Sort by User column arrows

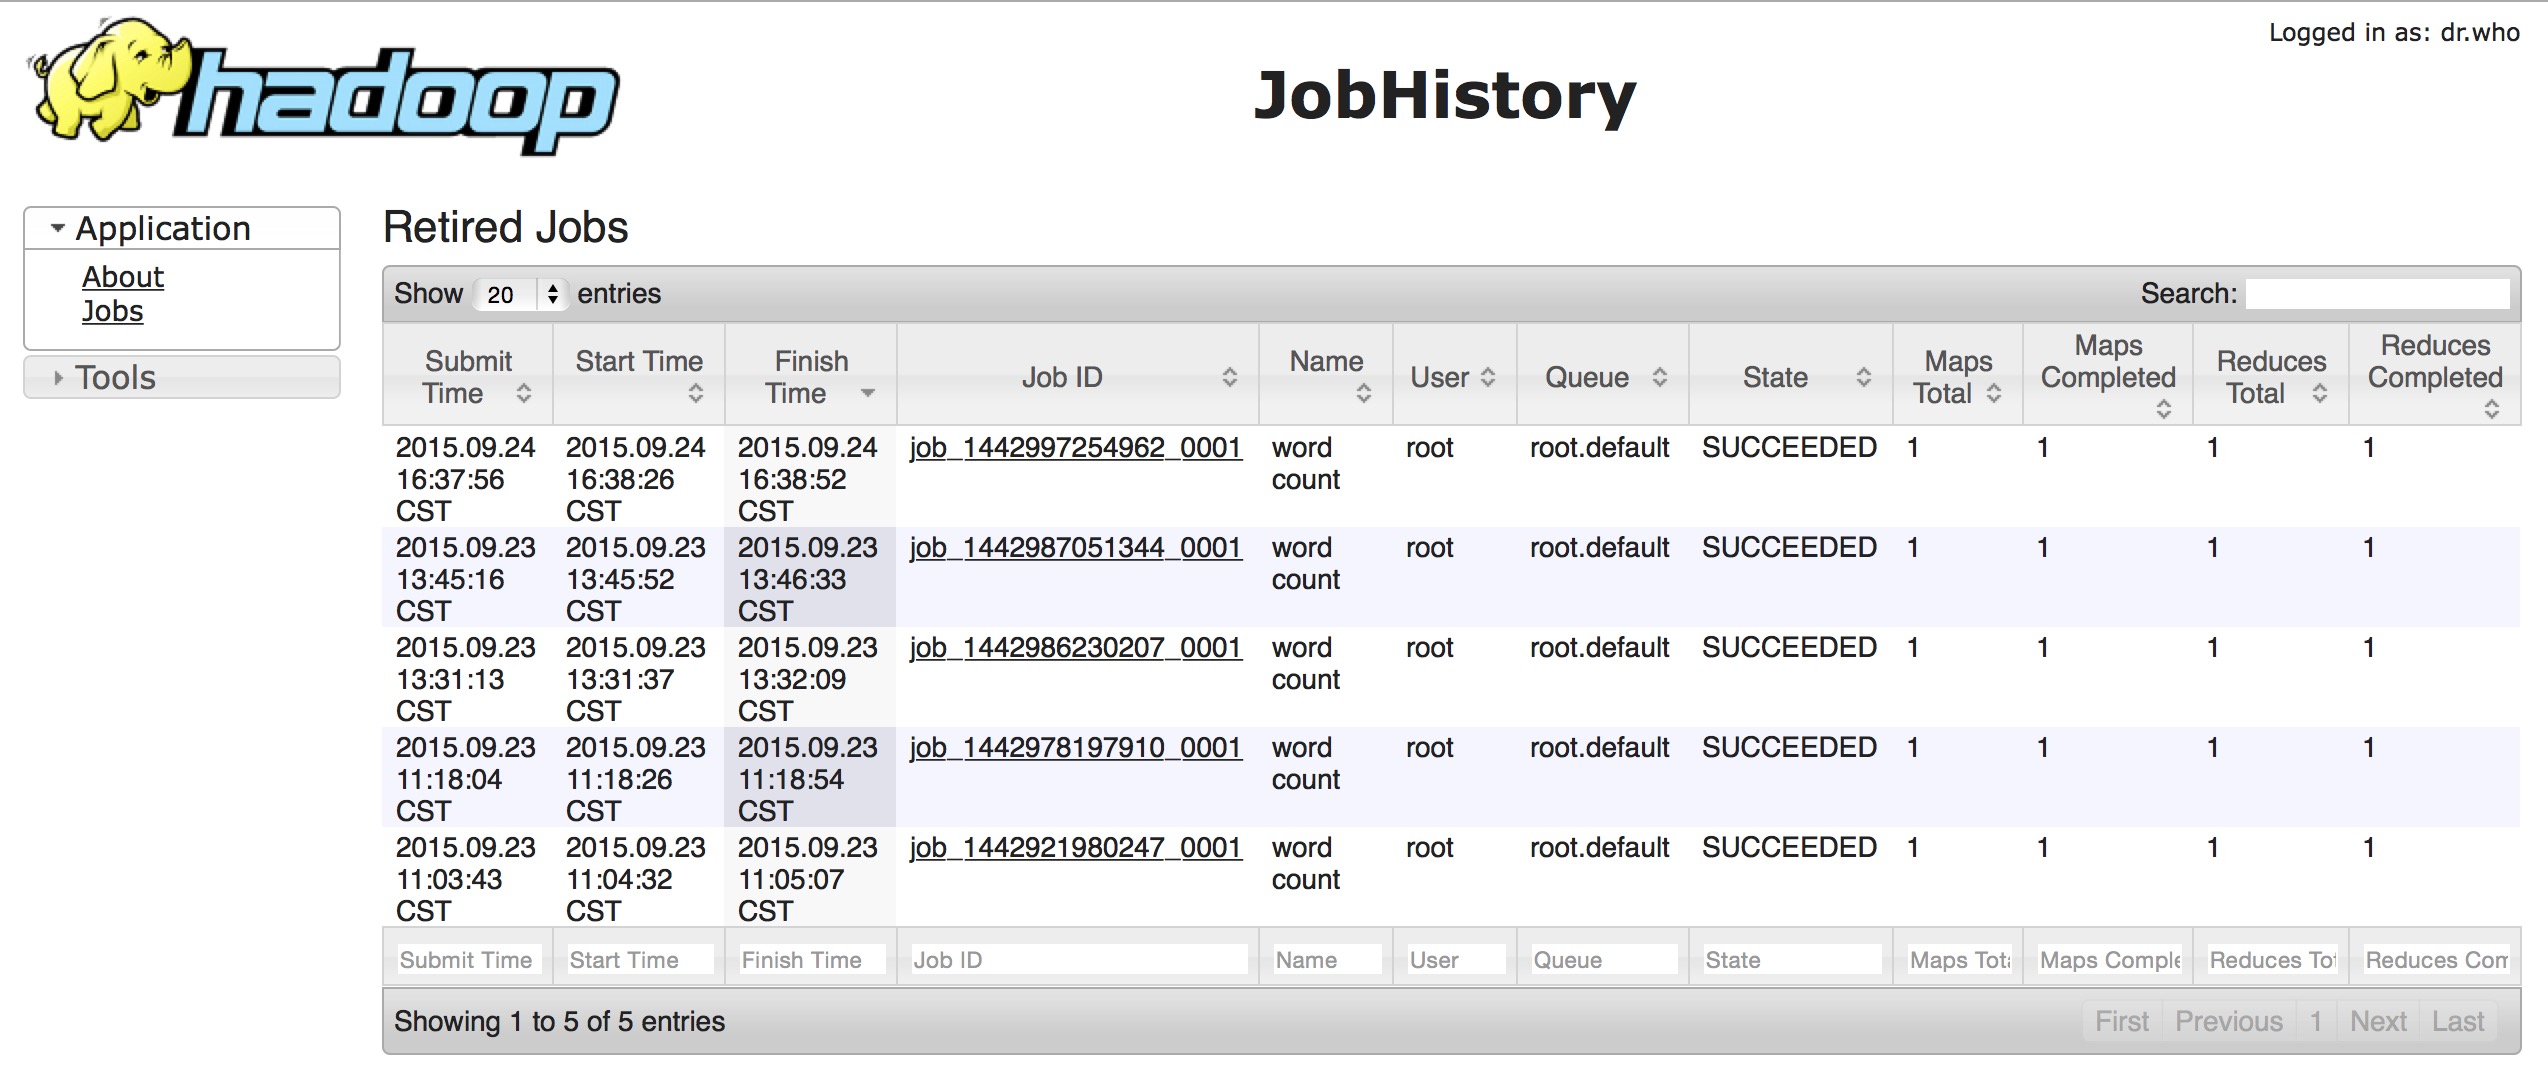coord(1488,377)
